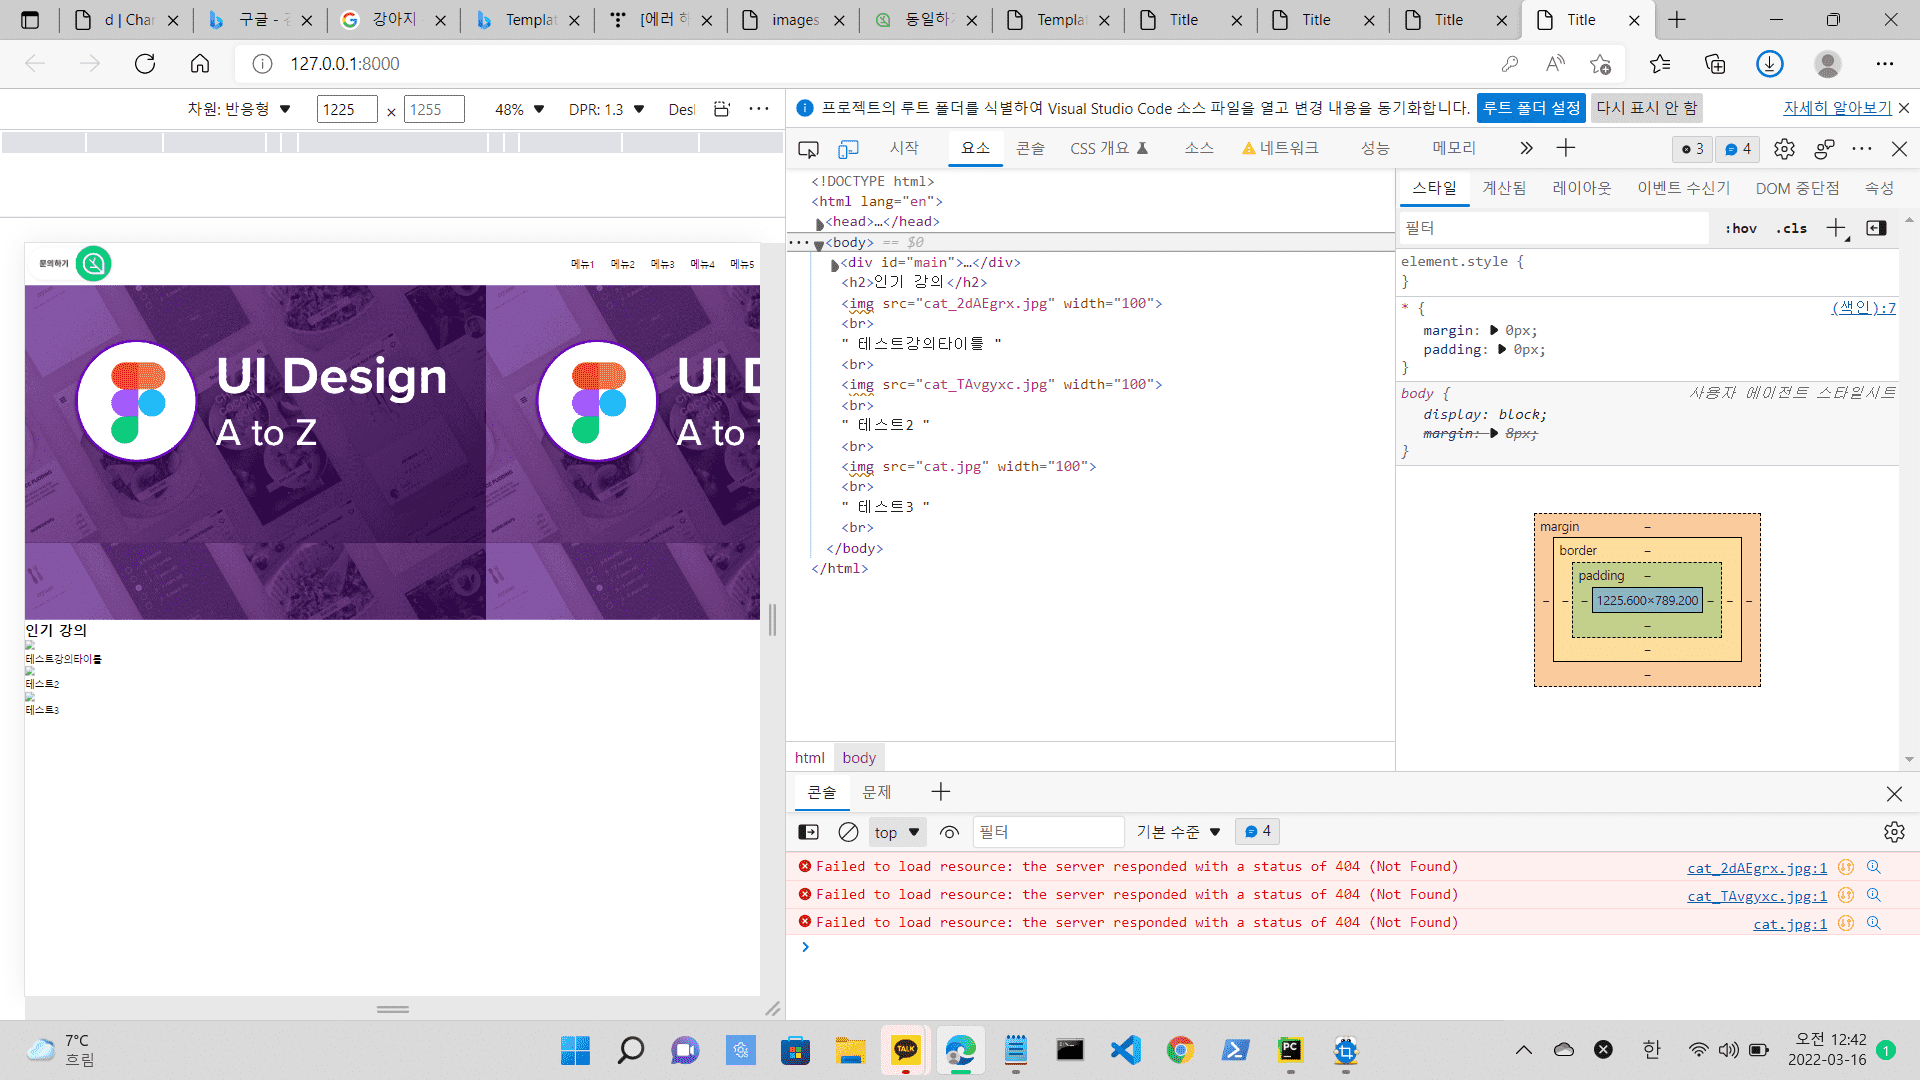The width and height of the screenshot is (1920, 1080).
Task: Switch to the 네트워크 tab
Action: coord(1280,148)
